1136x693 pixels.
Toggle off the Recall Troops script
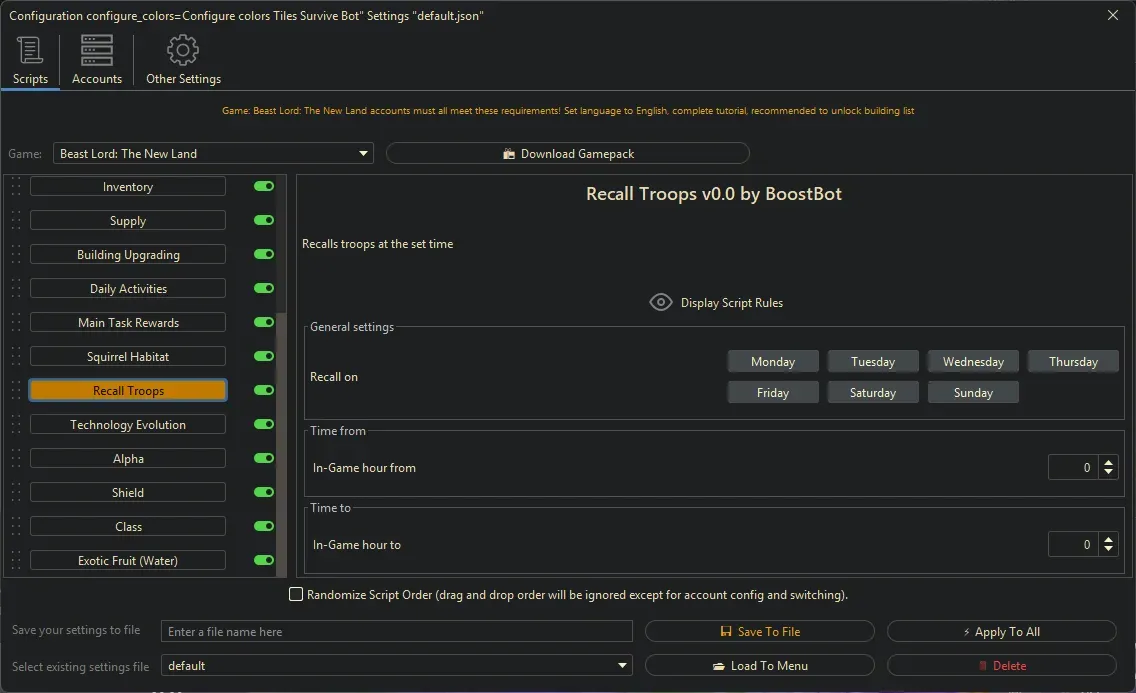(x=264, y=391)
